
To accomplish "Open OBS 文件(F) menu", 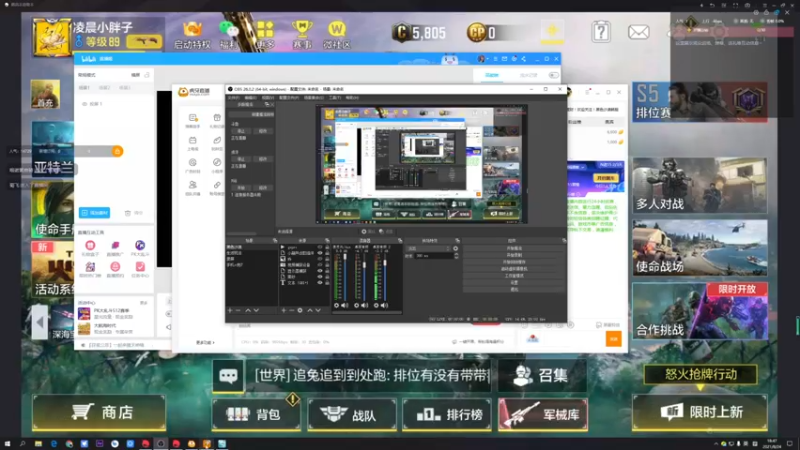I will click(234, 97).
